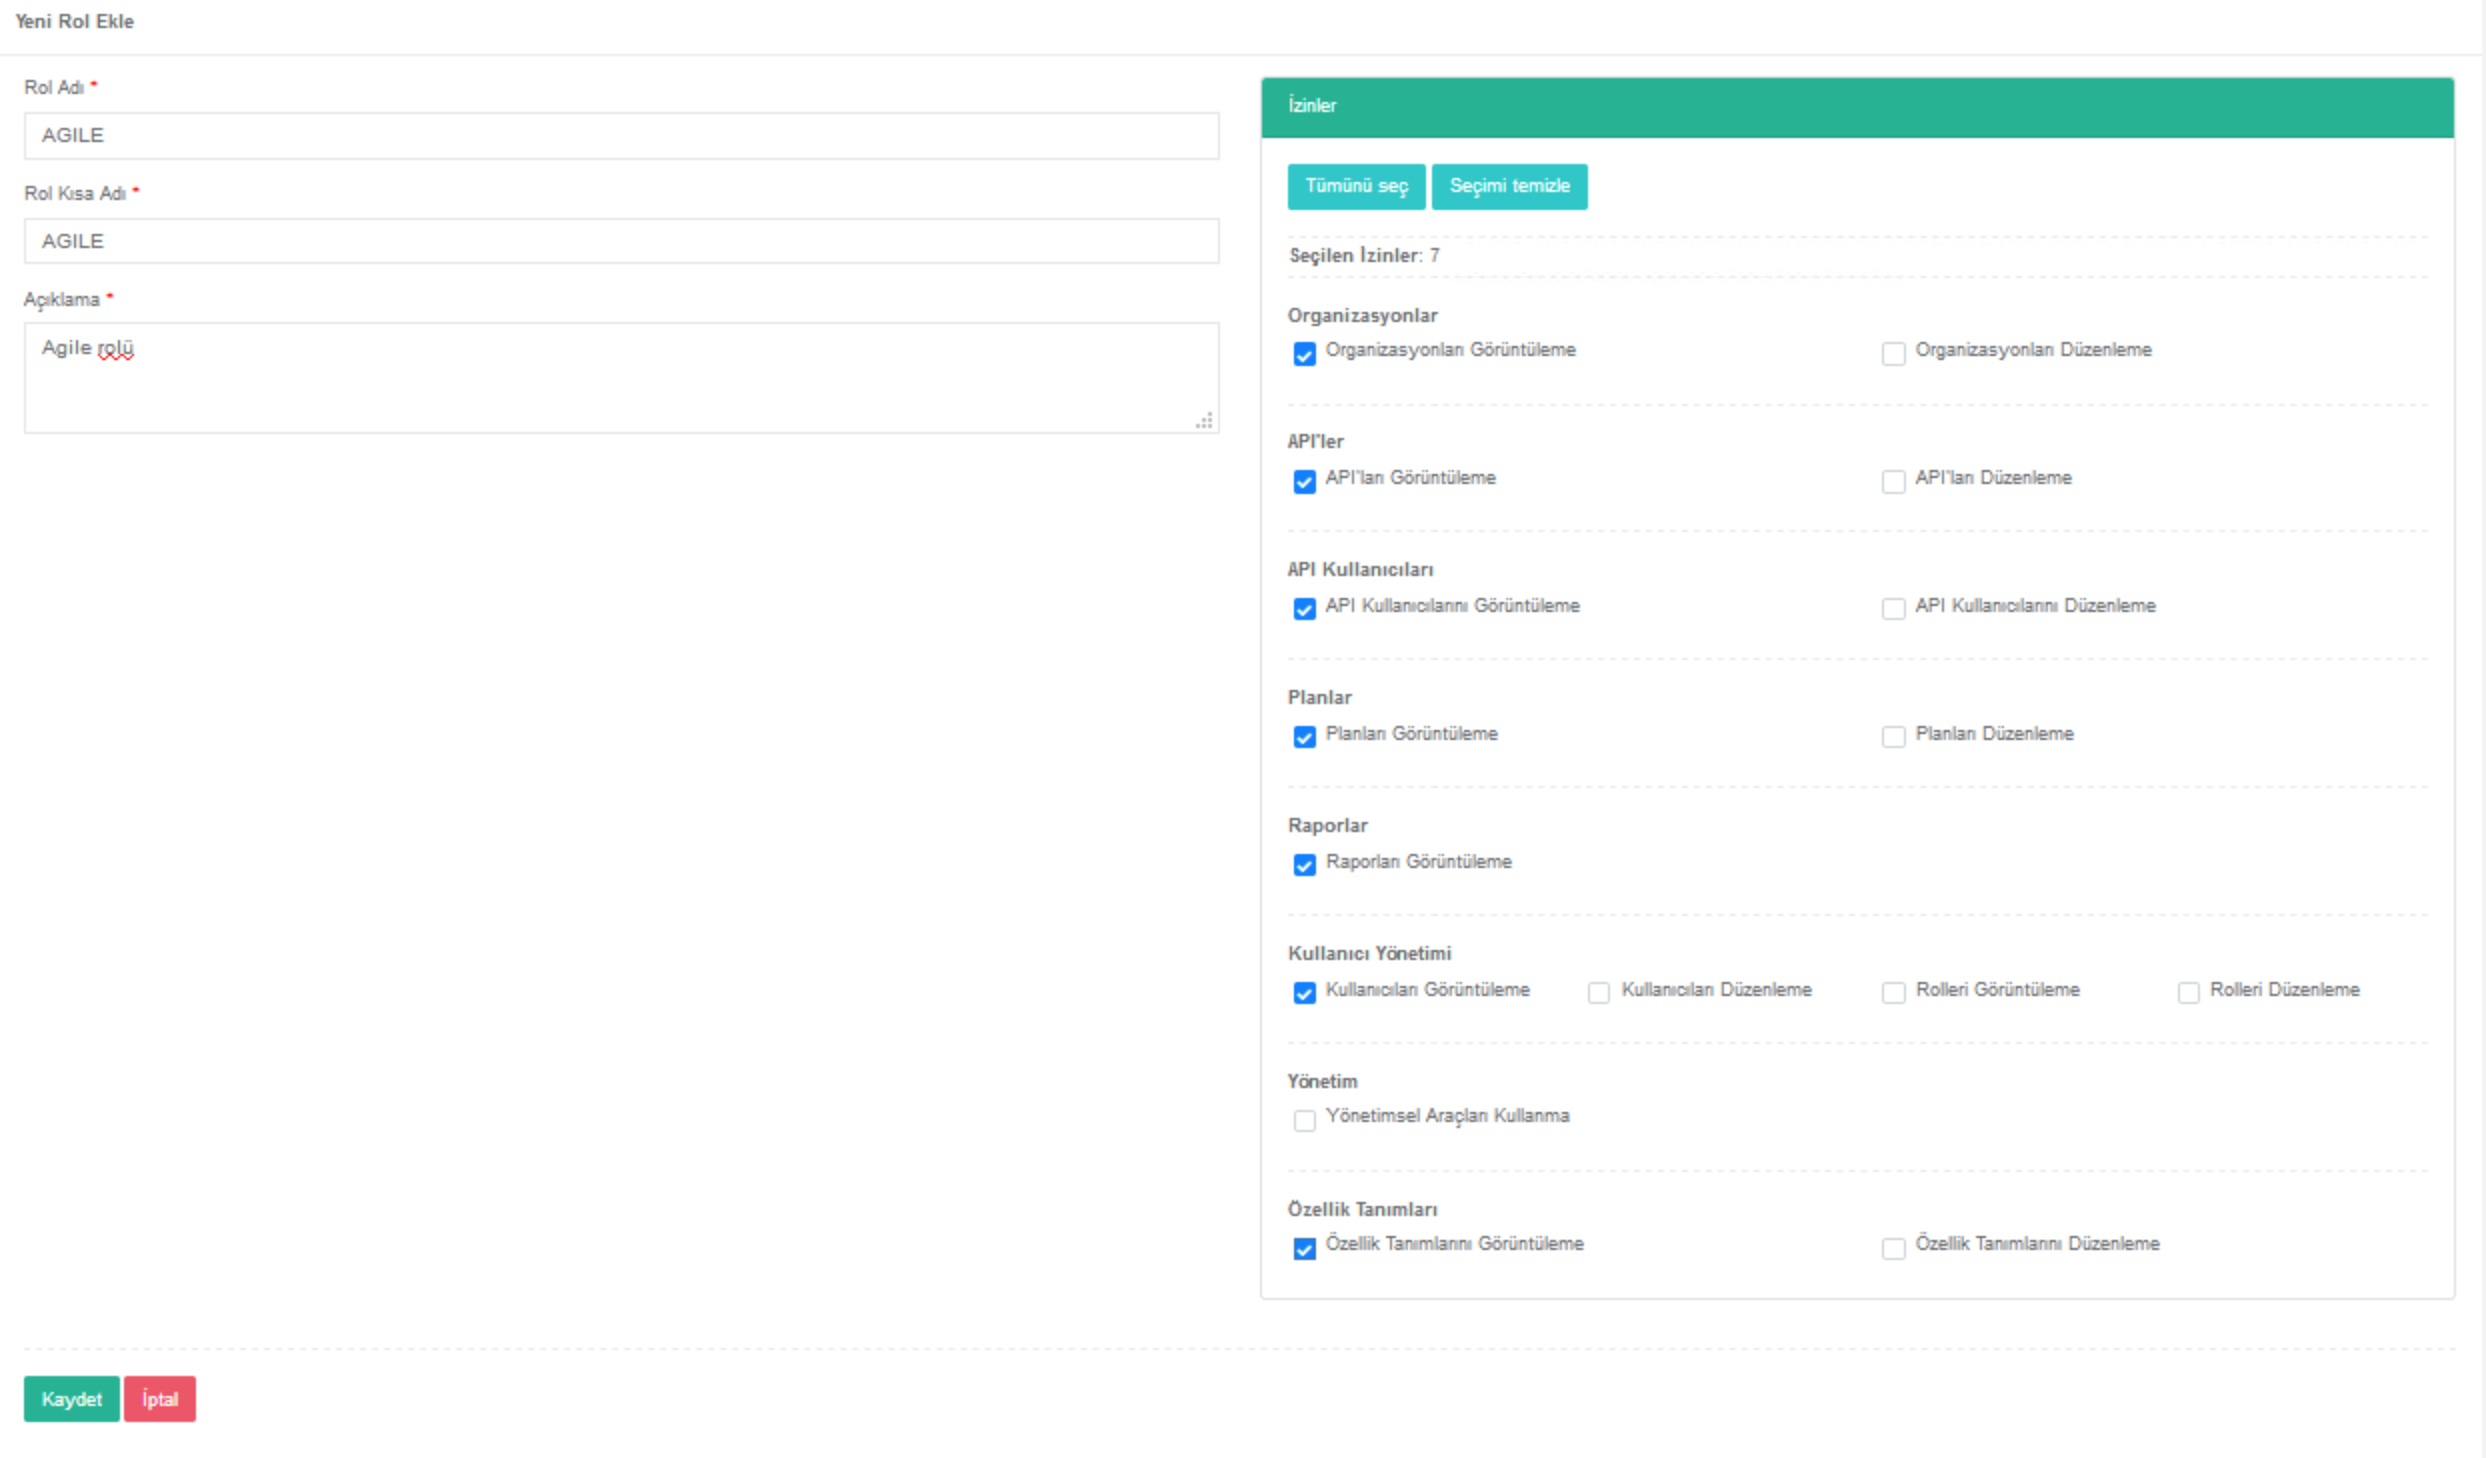This screenshot has height=1458, width=2486.
Task: Uncheck API'ları Görüntüleme checkbox
Action: click(1304, 482)
